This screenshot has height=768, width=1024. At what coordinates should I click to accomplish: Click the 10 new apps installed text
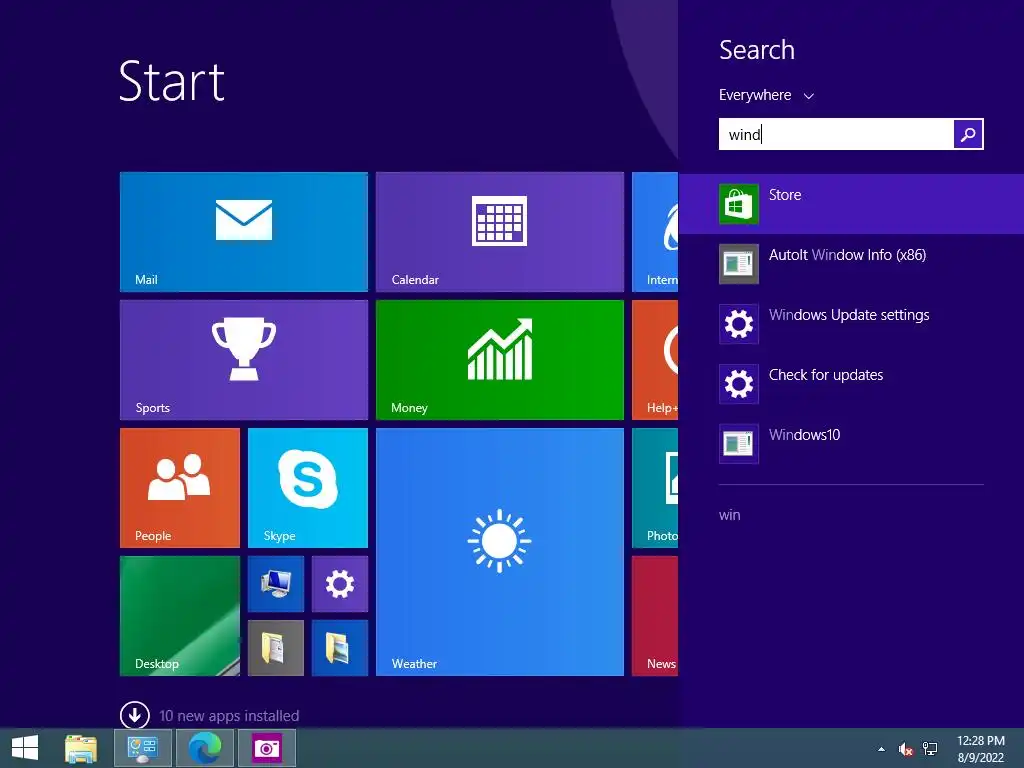click(229, 716)
